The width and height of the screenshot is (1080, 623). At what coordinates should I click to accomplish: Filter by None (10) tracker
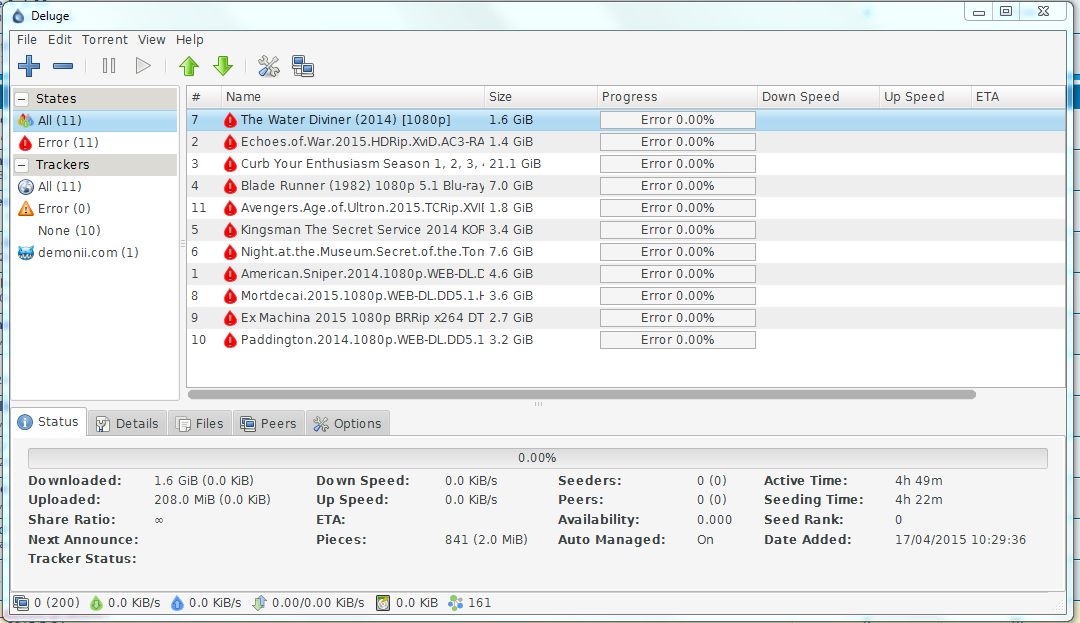tap(95, 231)
